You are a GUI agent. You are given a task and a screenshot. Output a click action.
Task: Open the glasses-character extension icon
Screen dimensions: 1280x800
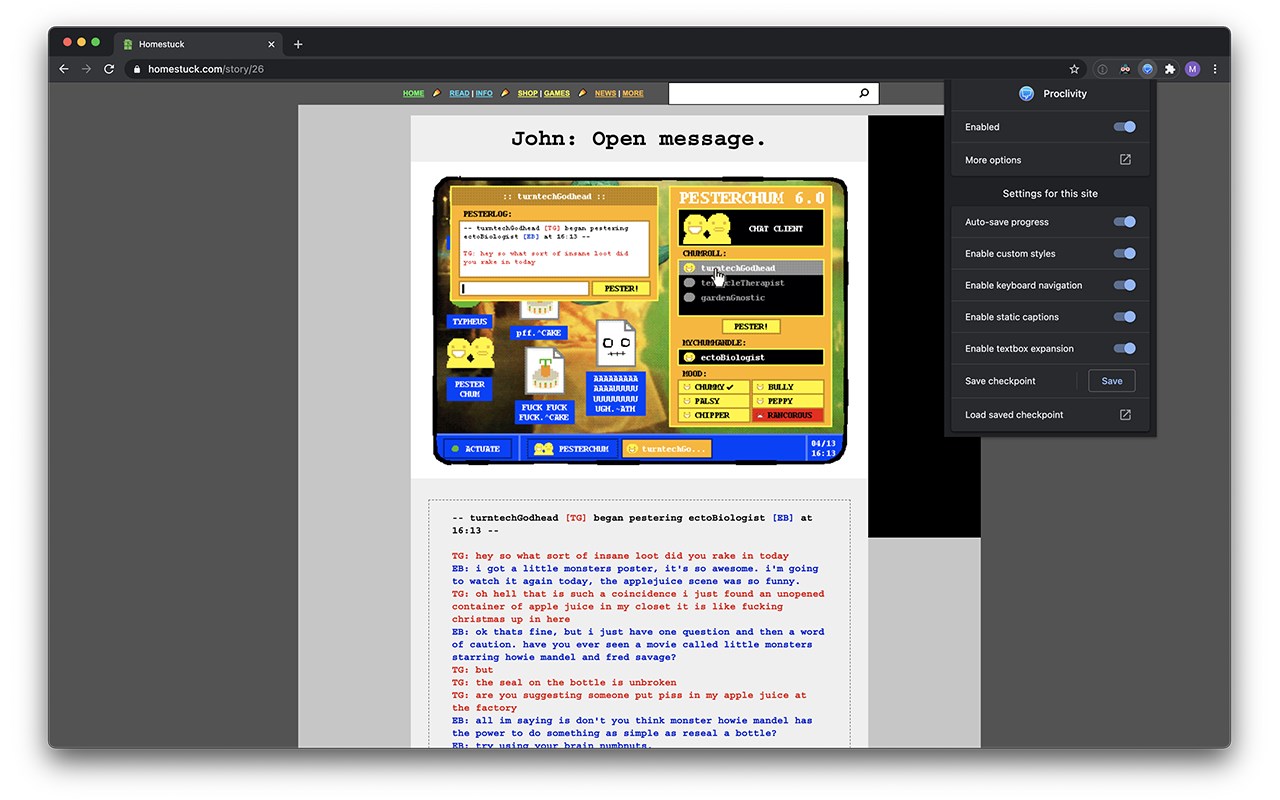tap(1125, 69)
